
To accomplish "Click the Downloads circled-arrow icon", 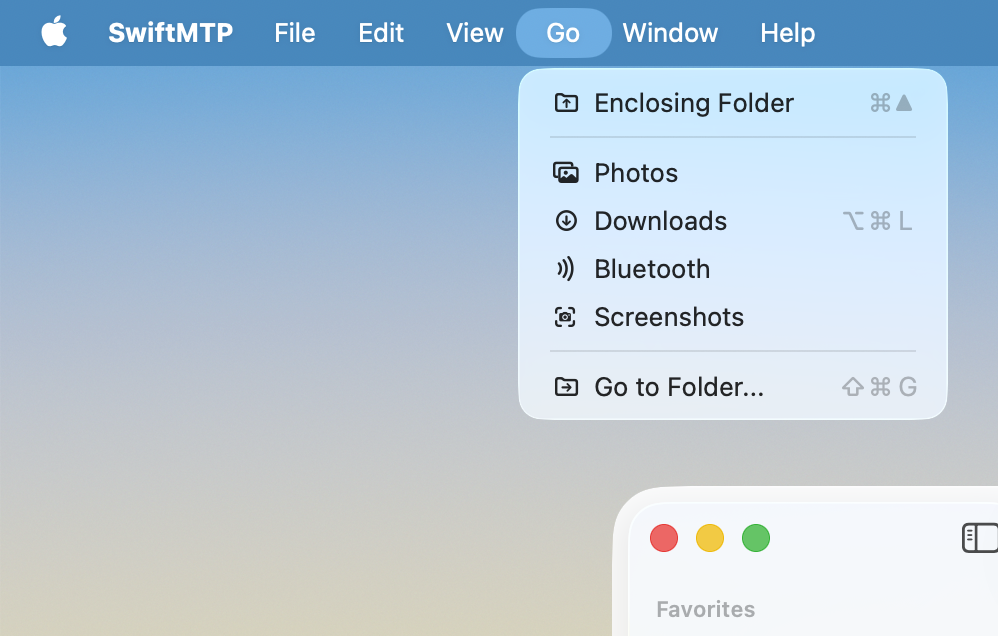I will pos(566,221).
